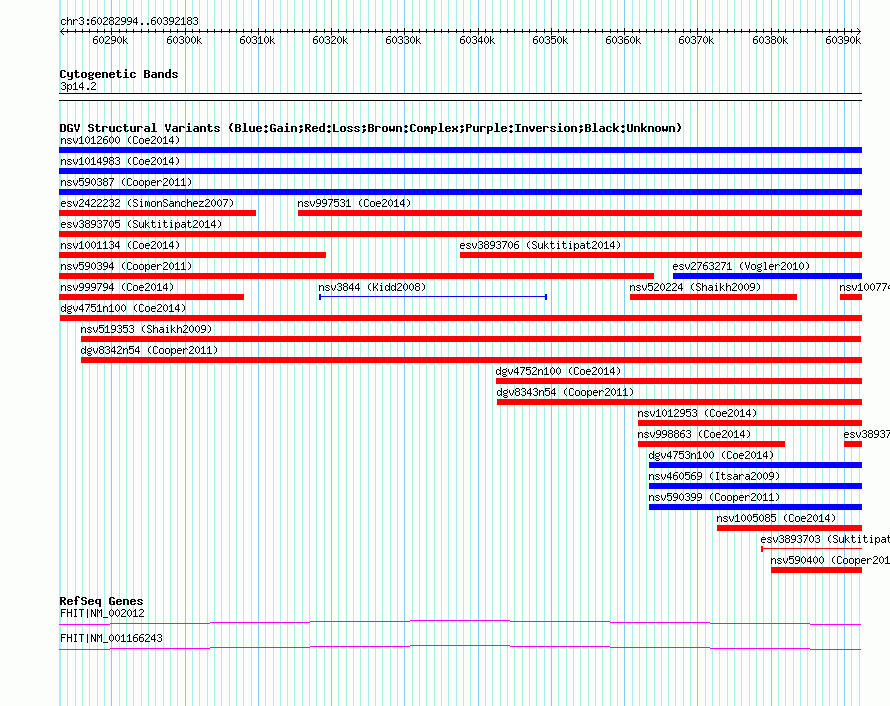This screenshot has height=706, width=890.
Task: Click the red bar under nsv999794
Action: 152,297
